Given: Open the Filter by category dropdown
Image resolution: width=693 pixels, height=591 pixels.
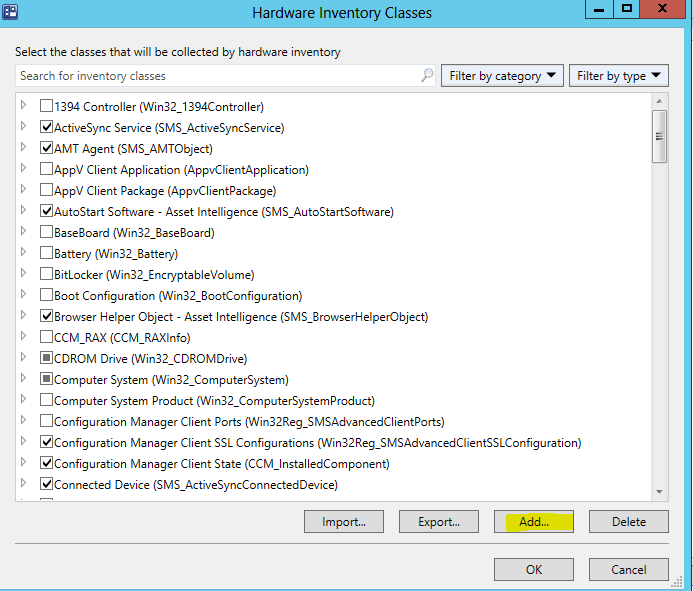Looking at the screenshot, I should 502,76.
